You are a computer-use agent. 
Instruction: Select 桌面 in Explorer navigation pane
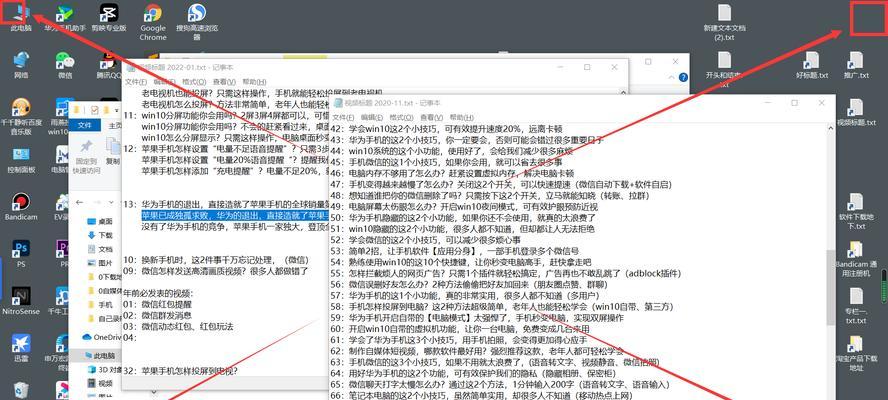pos(100,222)
